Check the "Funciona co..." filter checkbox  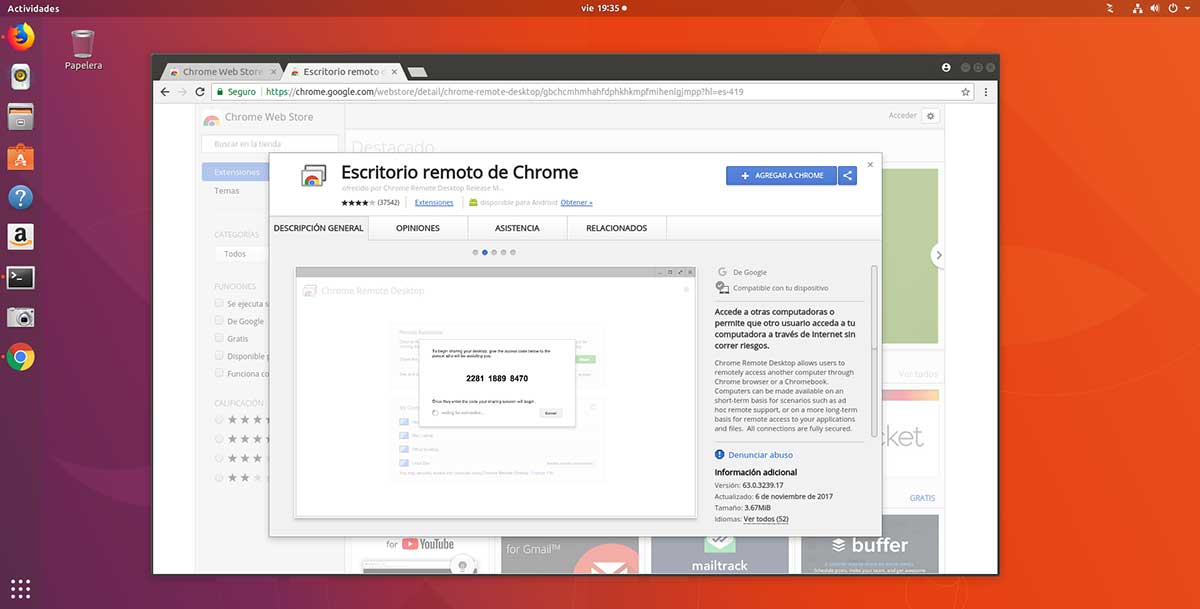(219, 373)
